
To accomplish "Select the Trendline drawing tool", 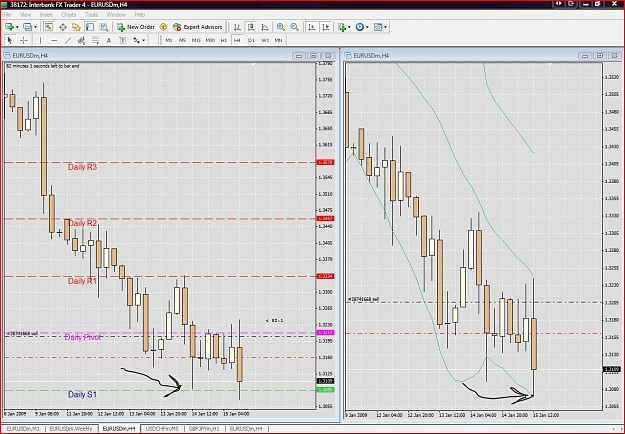I will 68,40.
